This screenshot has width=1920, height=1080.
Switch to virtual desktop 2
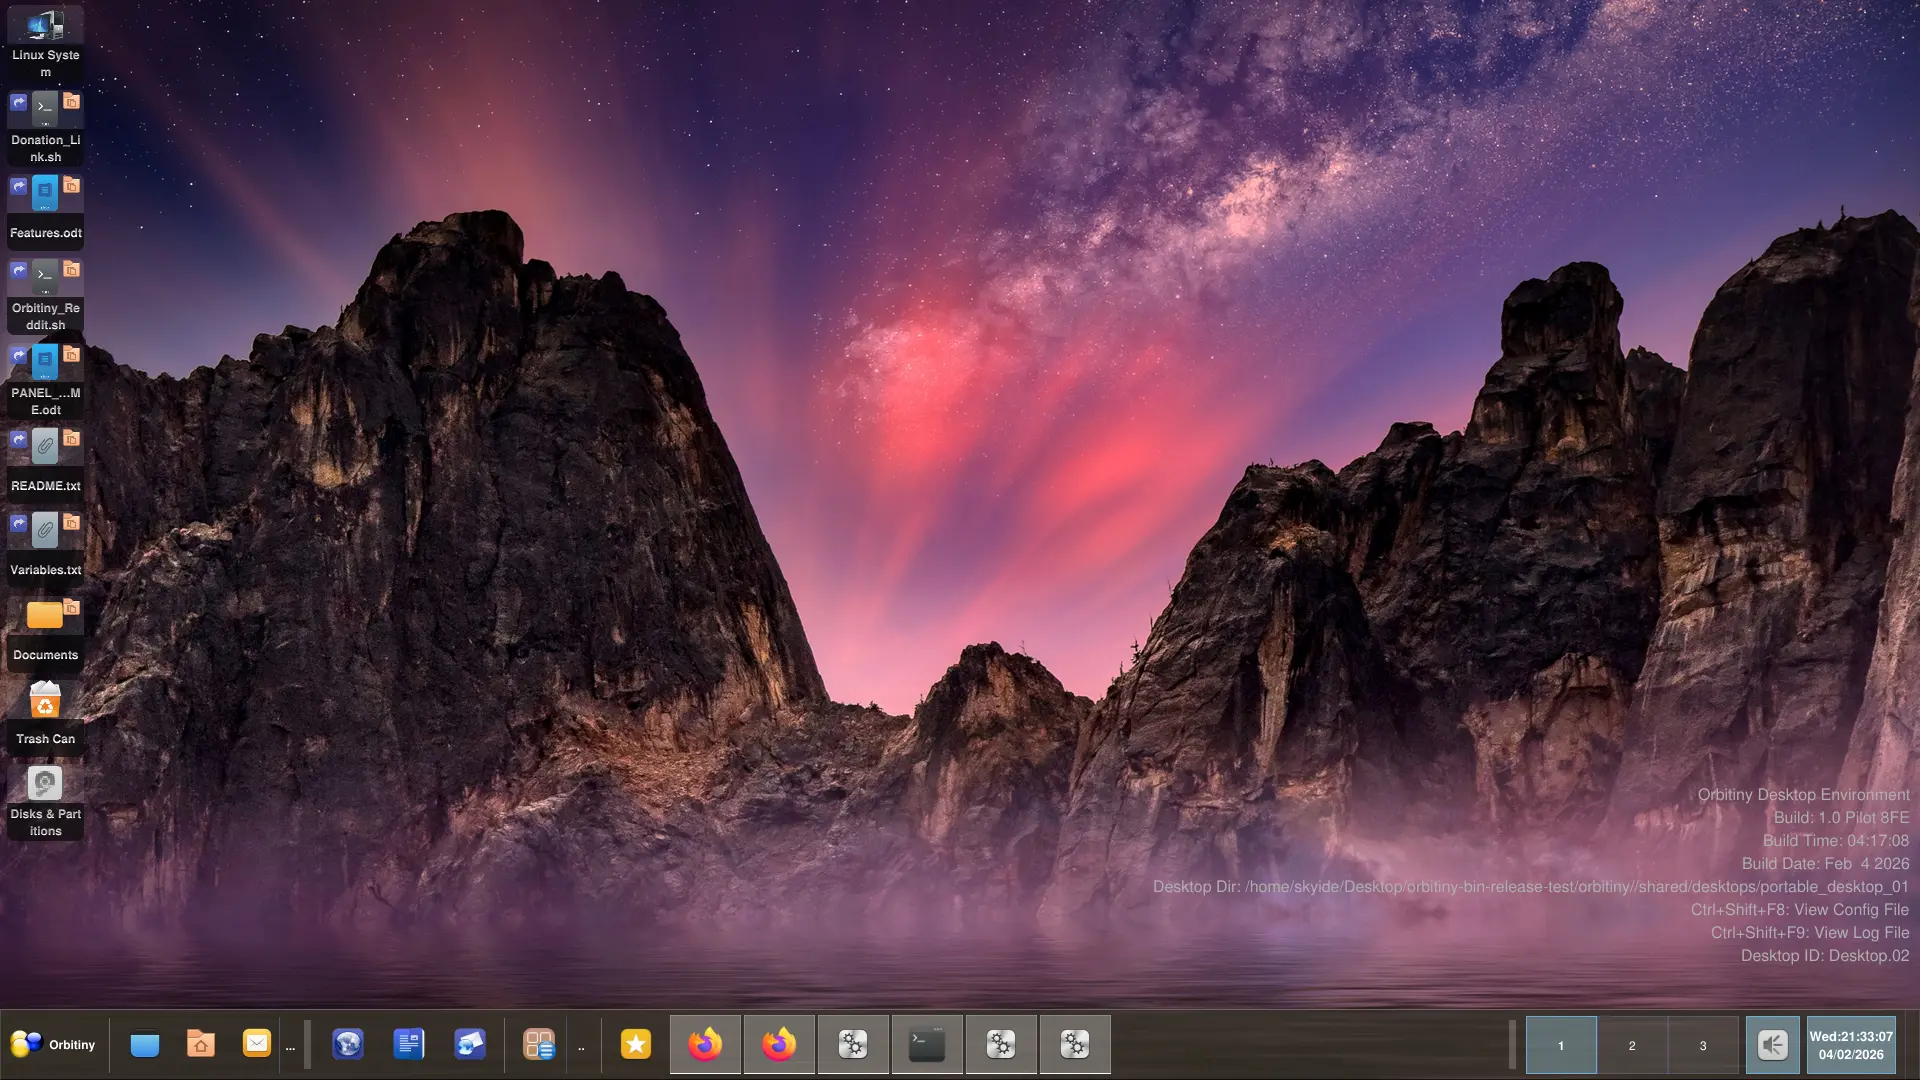pyautogui.click(x=1632, y=1045)
